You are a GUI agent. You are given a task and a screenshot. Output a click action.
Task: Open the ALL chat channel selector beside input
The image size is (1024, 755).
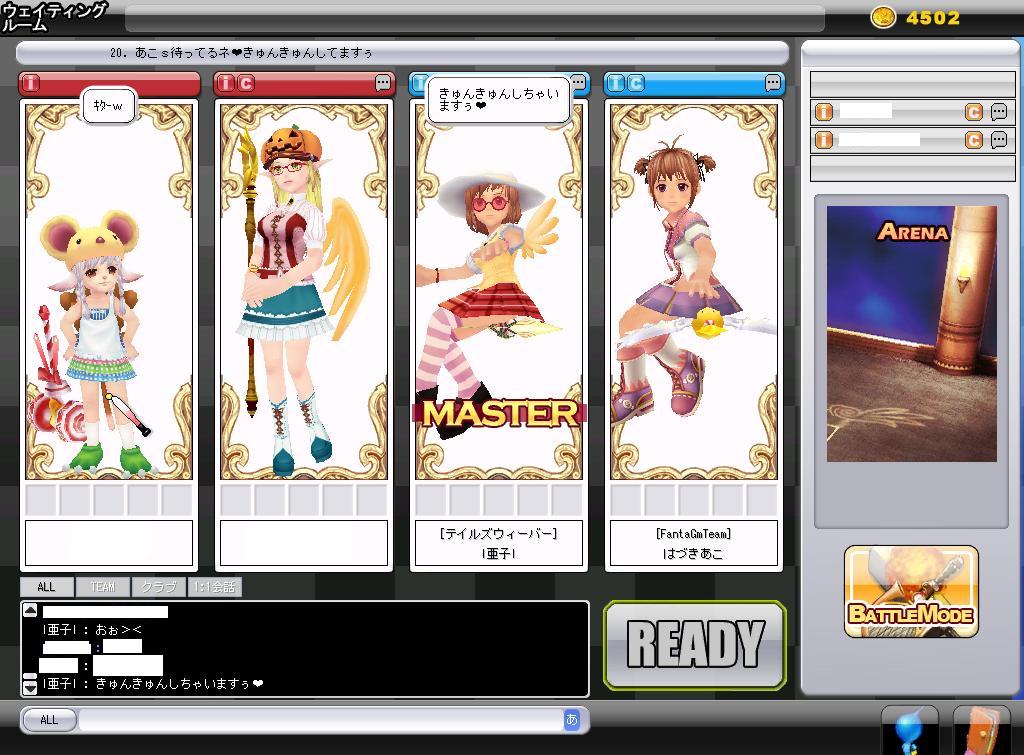(49, 719)
